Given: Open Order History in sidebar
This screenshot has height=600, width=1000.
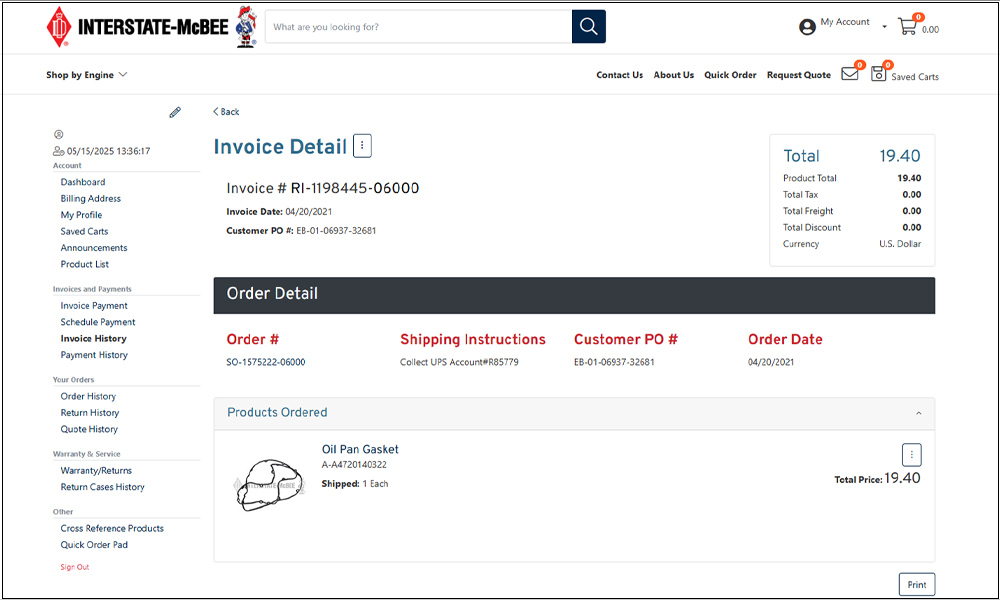Looking at the screenshot, I should pos(88,396).
